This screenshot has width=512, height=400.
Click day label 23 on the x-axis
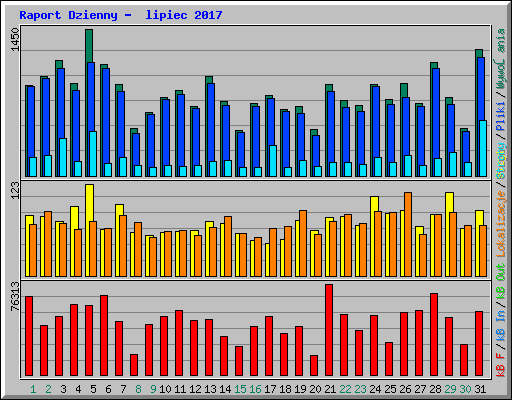(360, 389)
